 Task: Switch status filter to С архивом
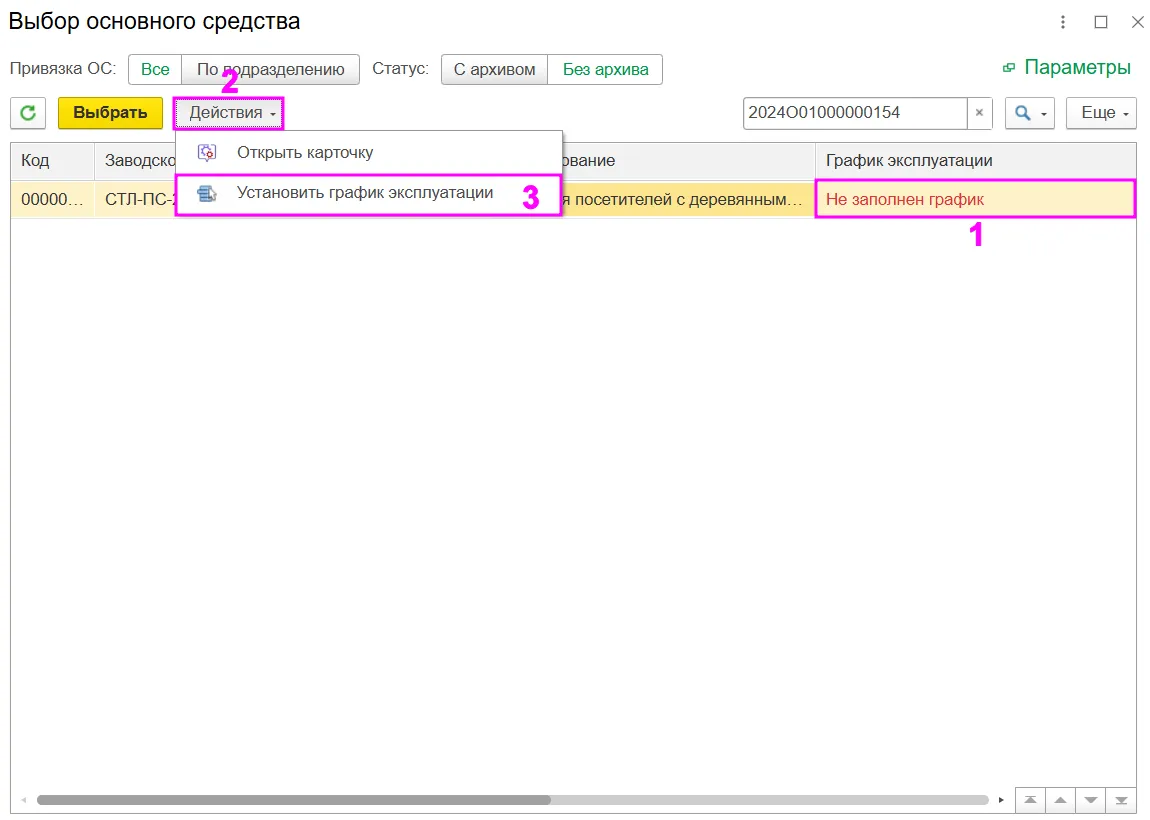point(494,70)
